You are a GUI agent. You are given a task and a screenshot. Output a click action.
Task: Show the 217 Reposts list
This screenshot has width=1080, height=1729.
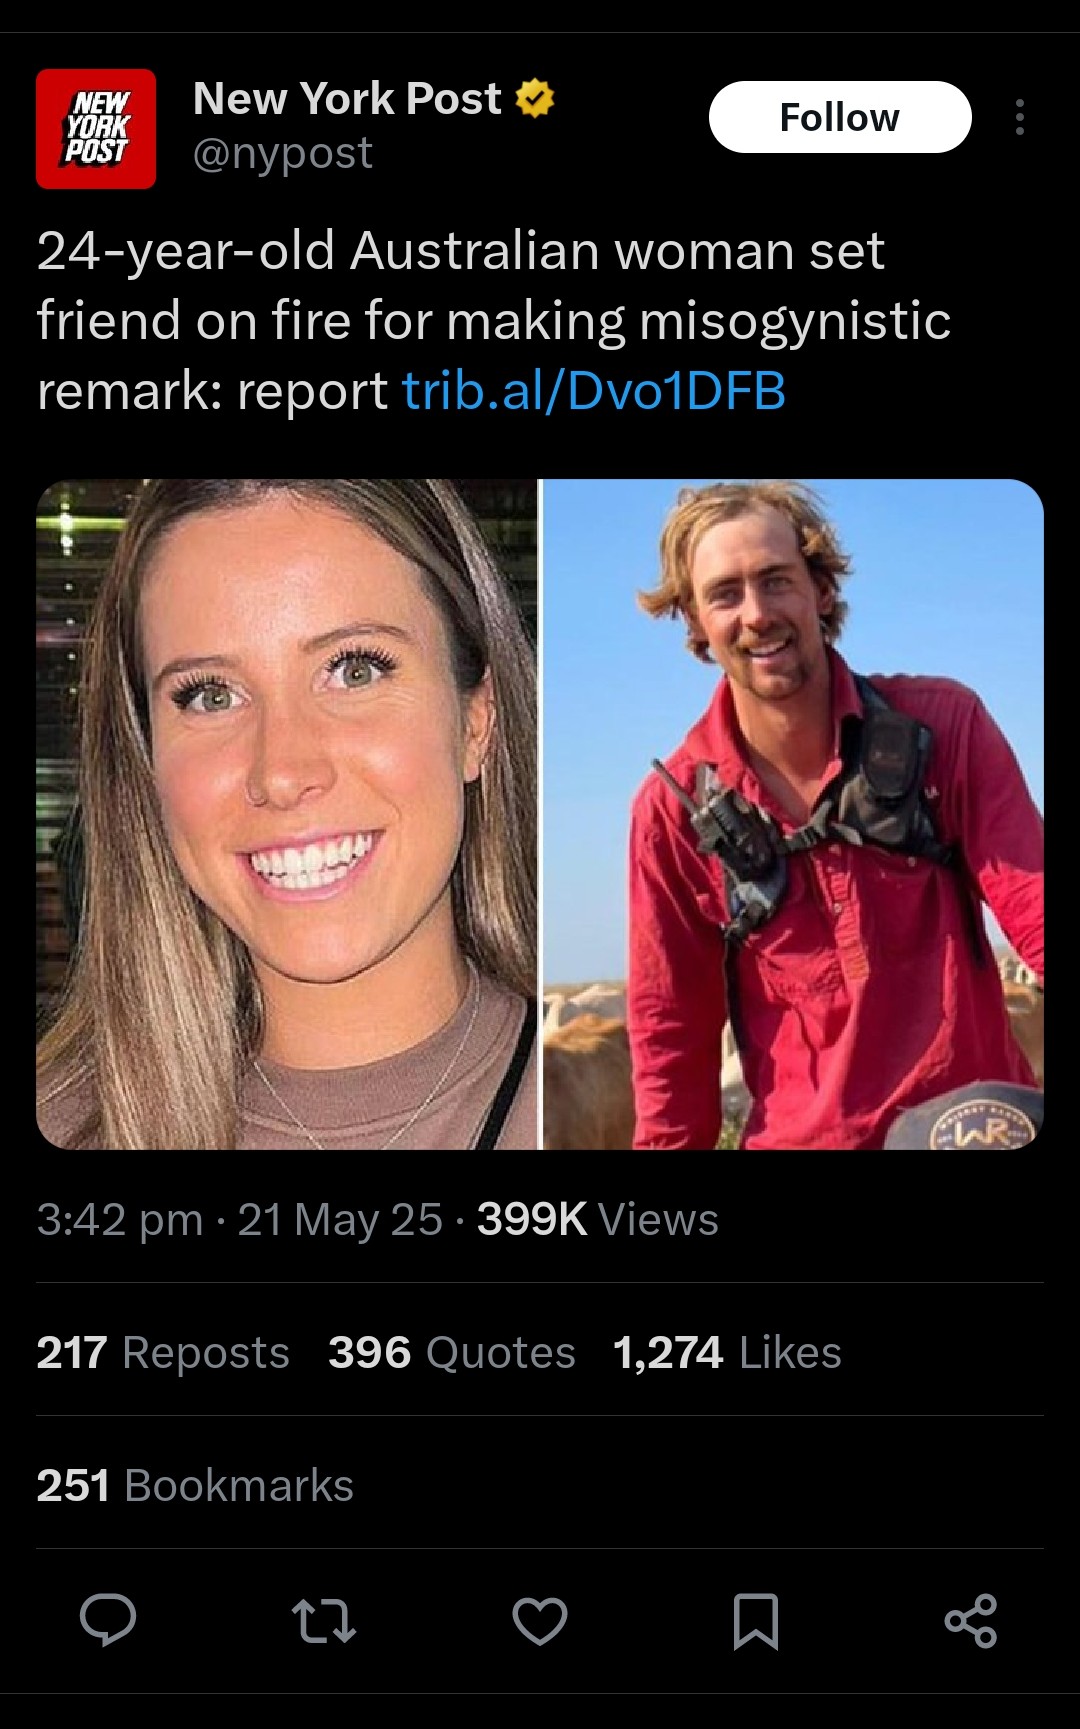point(163,1352)
